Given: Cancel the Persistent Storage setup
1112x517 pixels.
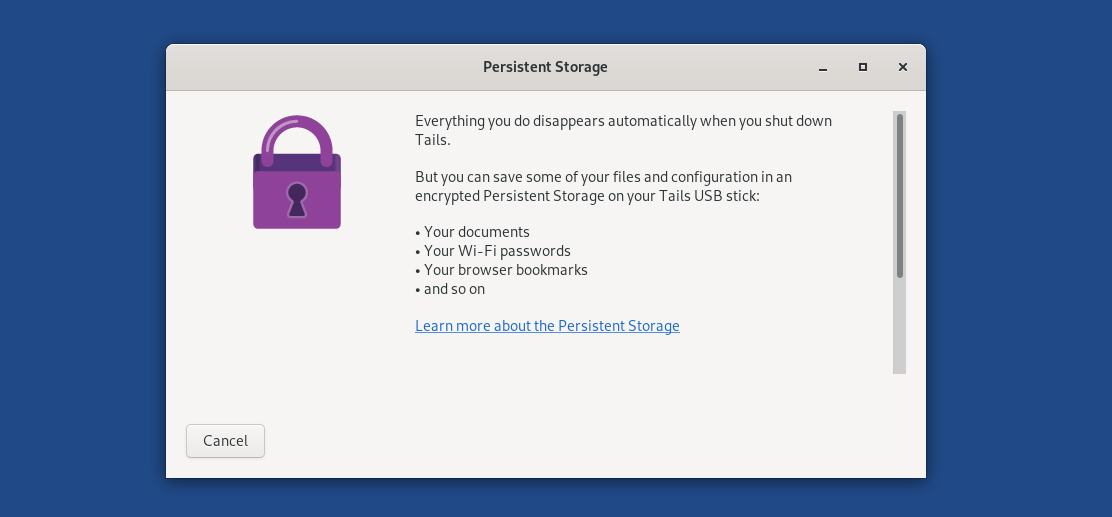Looking at the screenshot, I should 226,441.
